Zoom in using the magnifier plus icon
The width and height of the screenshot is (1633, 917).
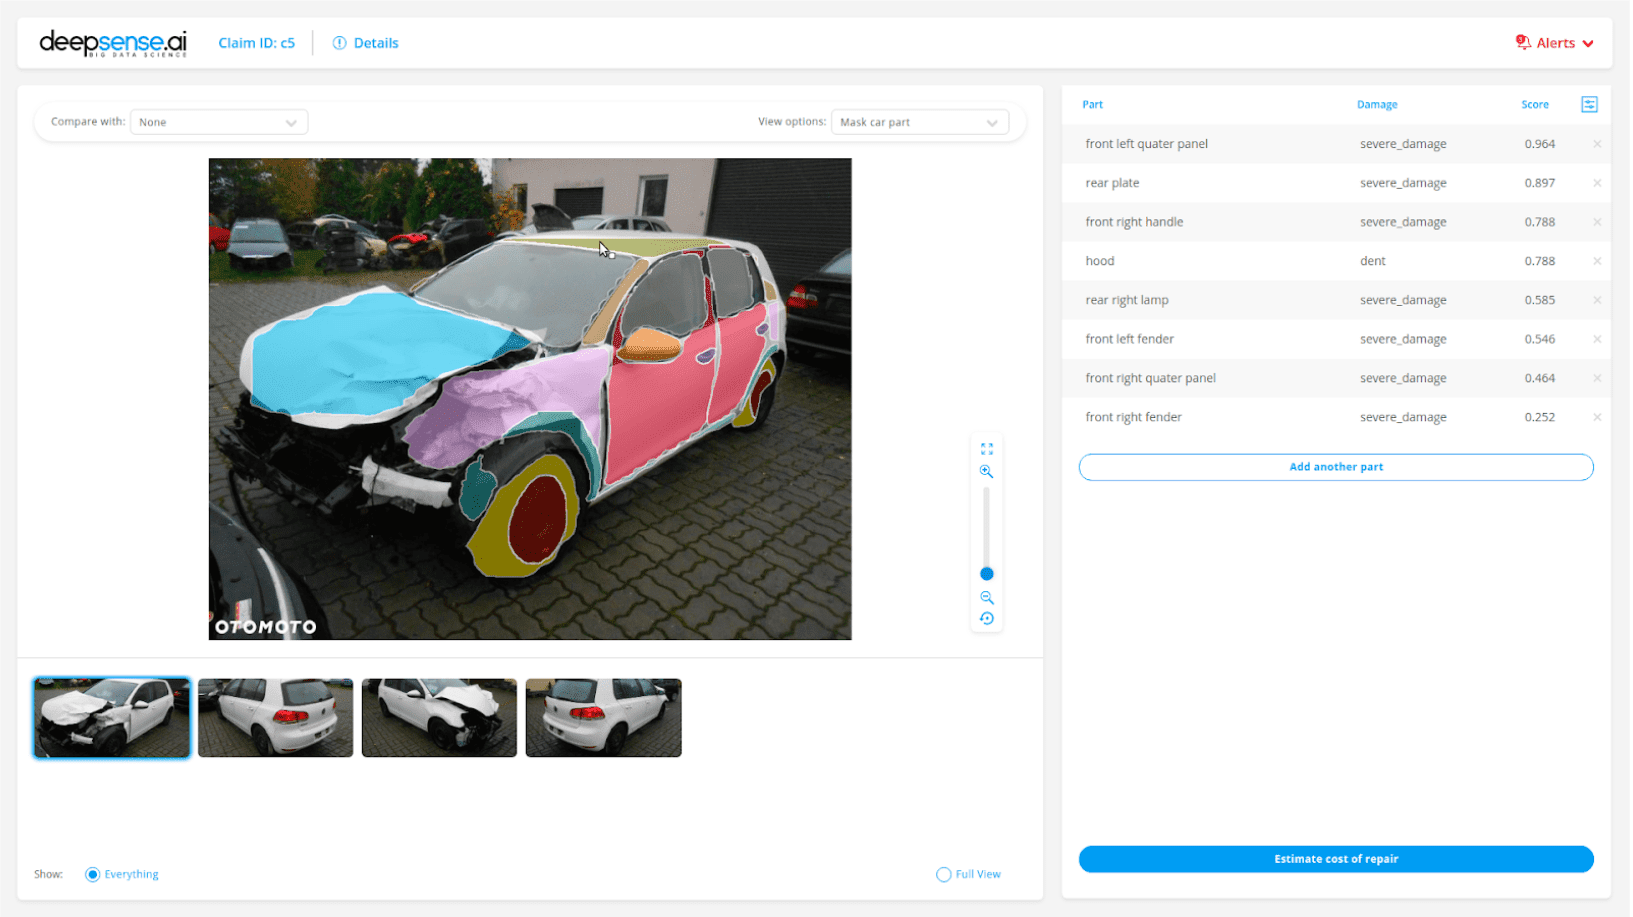point(986,472)
